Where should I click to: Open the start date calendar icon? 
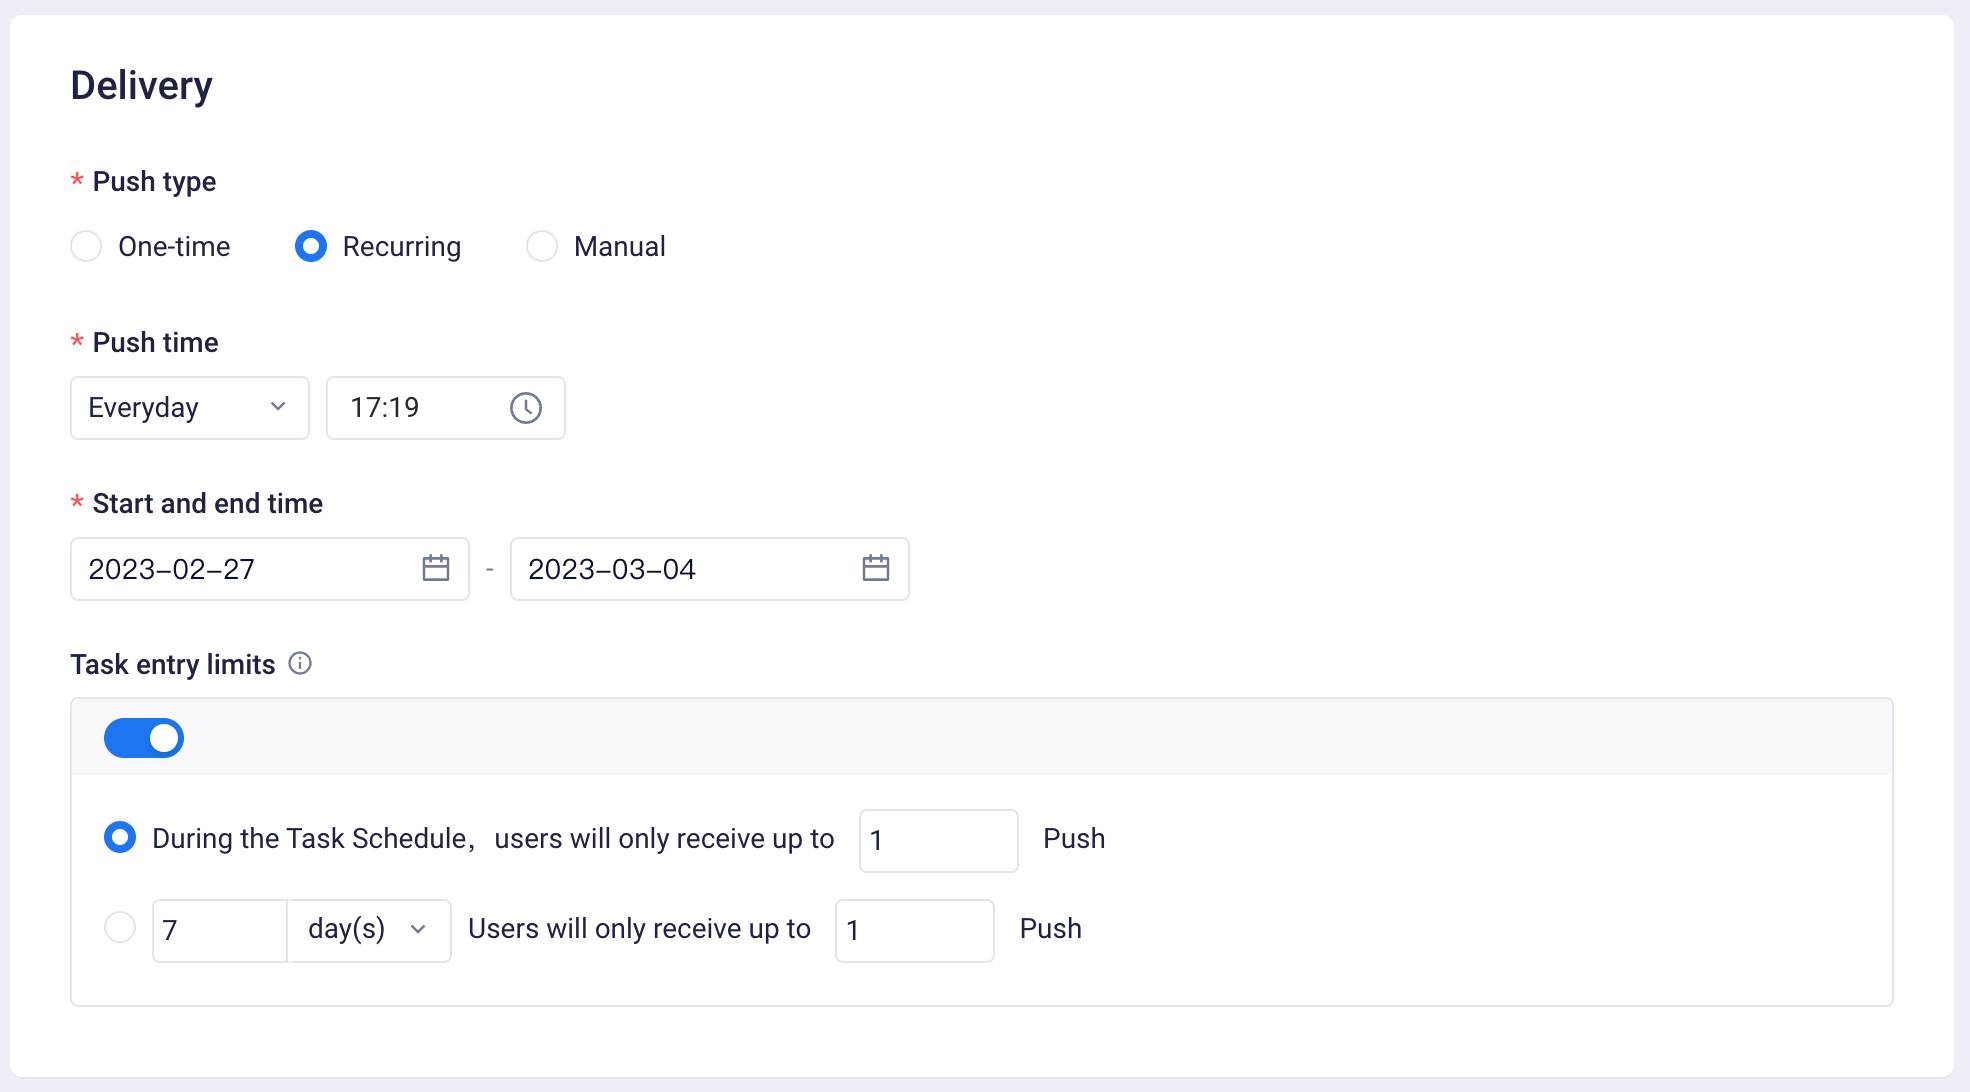(x=436, y=569)
